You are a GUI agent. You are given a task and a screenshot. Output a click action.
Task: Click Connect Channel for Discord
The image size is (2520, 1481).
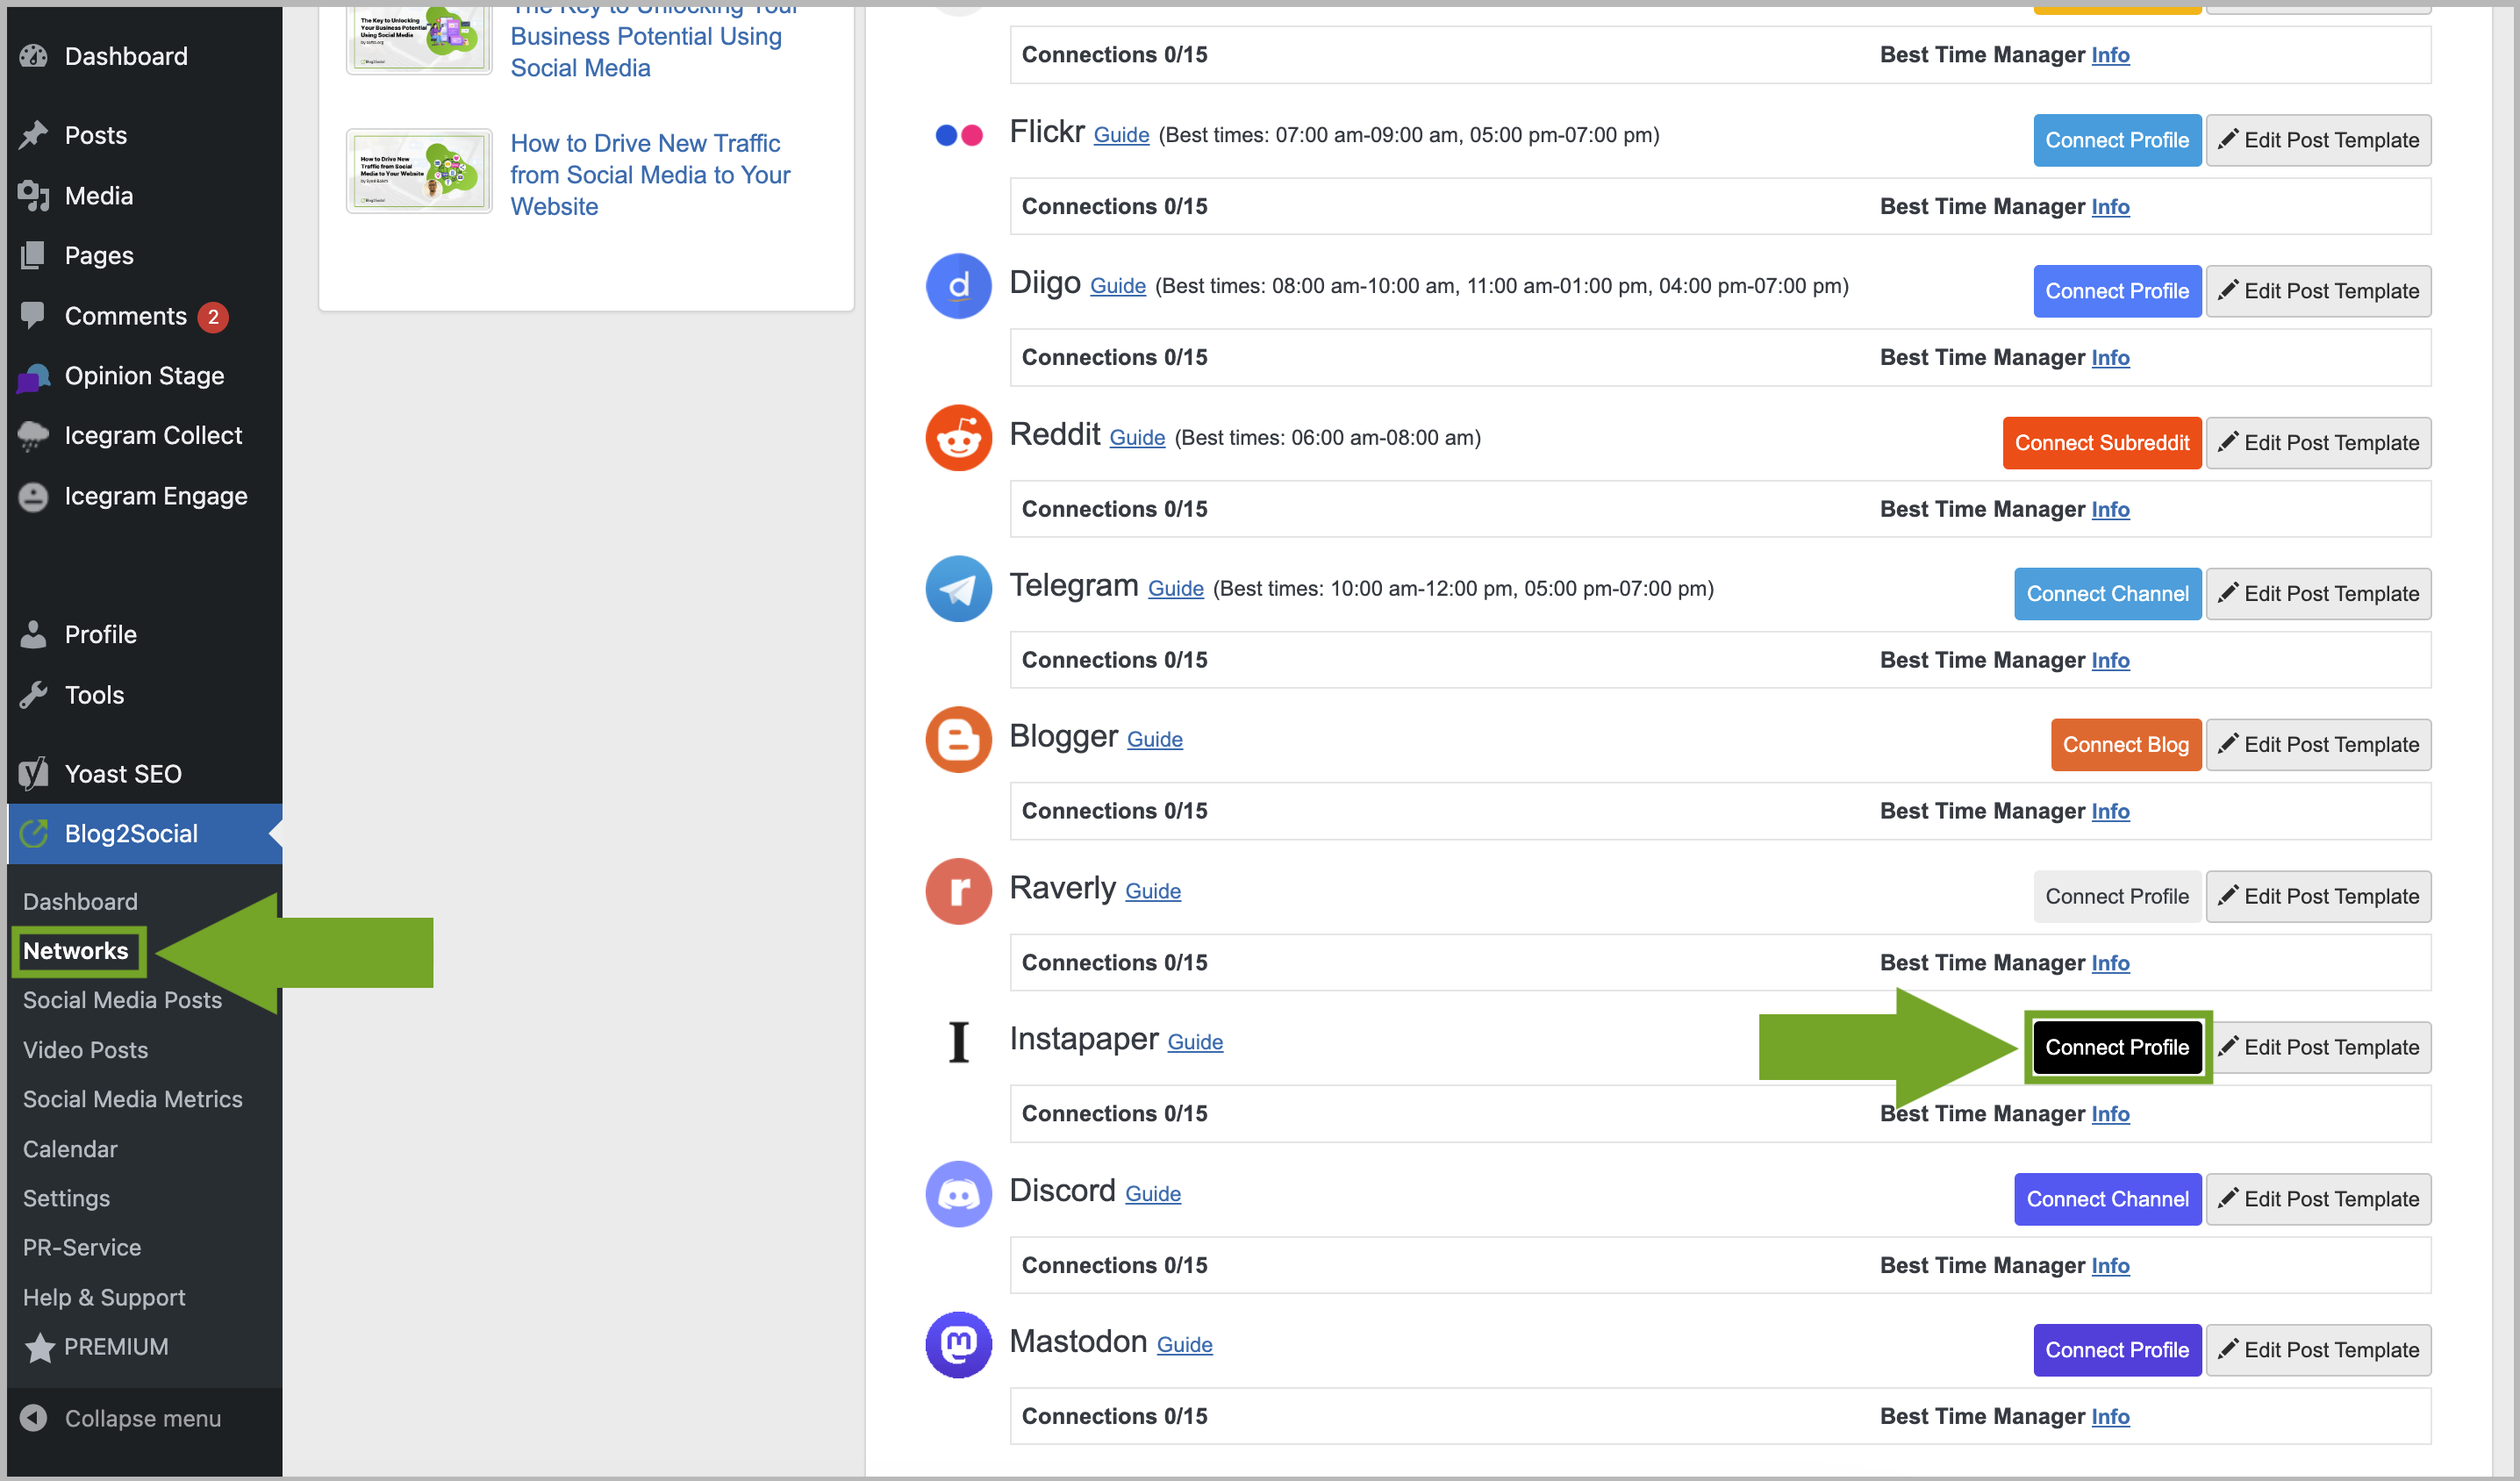2108,1199
